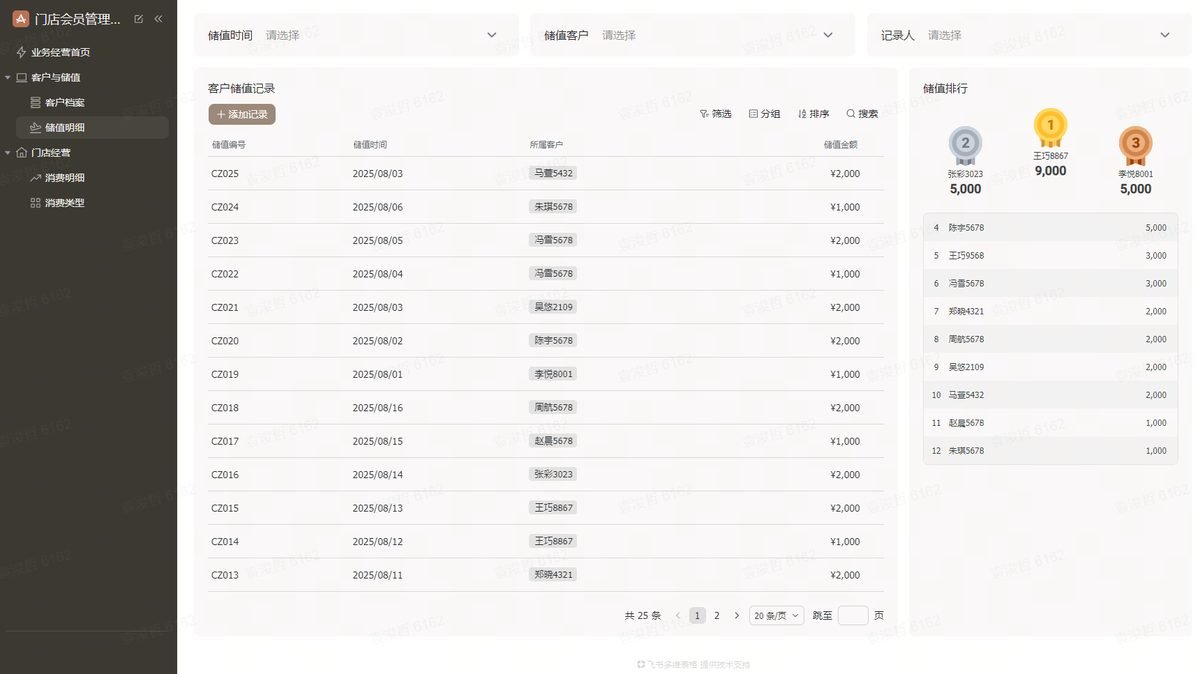Screen dimensions: 1200x674
Task: Expand the 储值时间 dropdown
Action: (x=357, y=35)
